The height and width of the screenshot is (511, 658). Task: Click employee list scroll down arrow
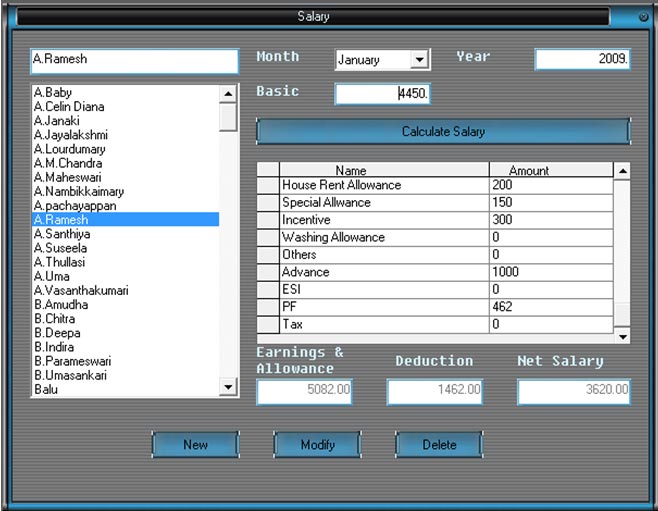228,387
